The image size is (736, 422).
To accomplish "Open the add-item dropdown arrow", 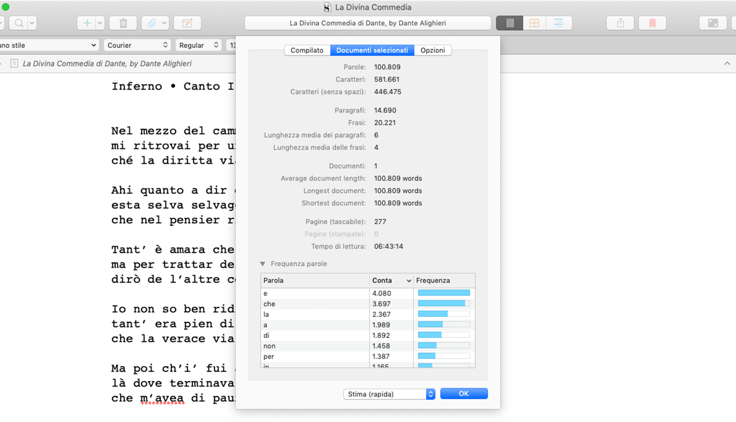I will coord(100,23).
